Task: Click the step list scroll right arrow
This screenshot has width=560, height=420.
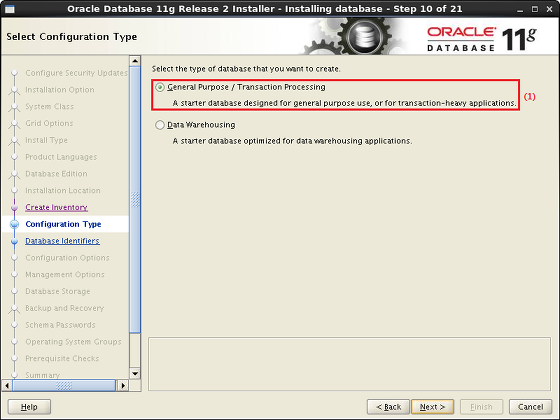Action: (123, 385)
